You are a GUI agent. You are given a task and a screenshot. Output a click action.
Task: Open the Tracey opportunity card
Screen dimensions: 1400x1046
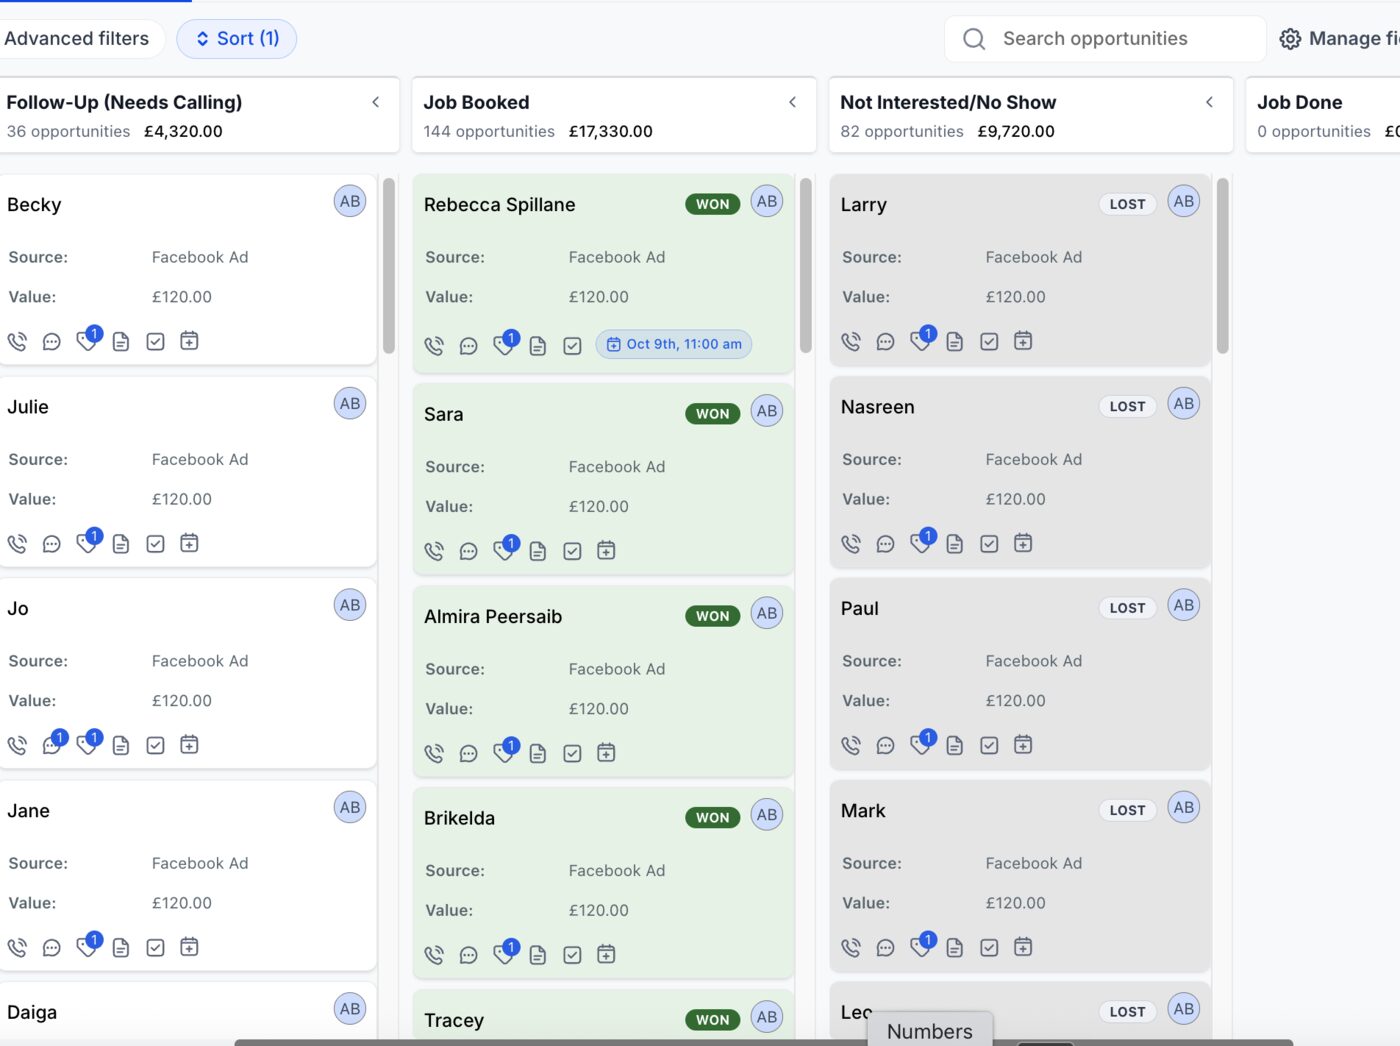tap(603, 1017)
